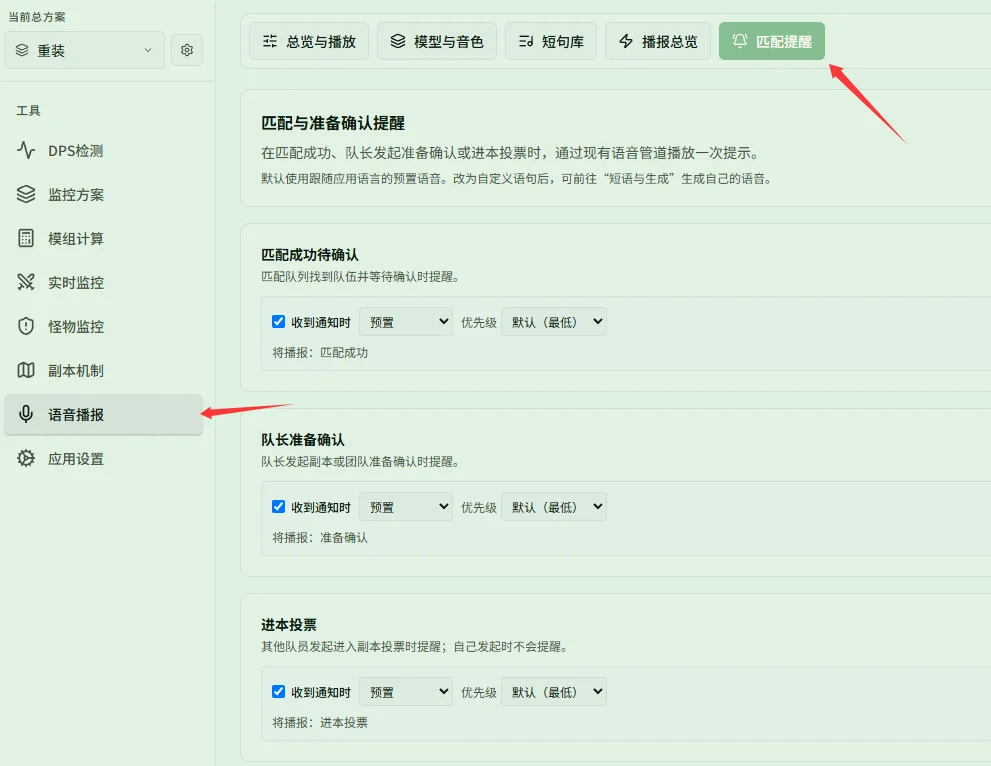Image resolution: width=991 pixels, height=766 pixels.
Task: Click the 匹配成功待确认 section title
Action: (310, 255)
